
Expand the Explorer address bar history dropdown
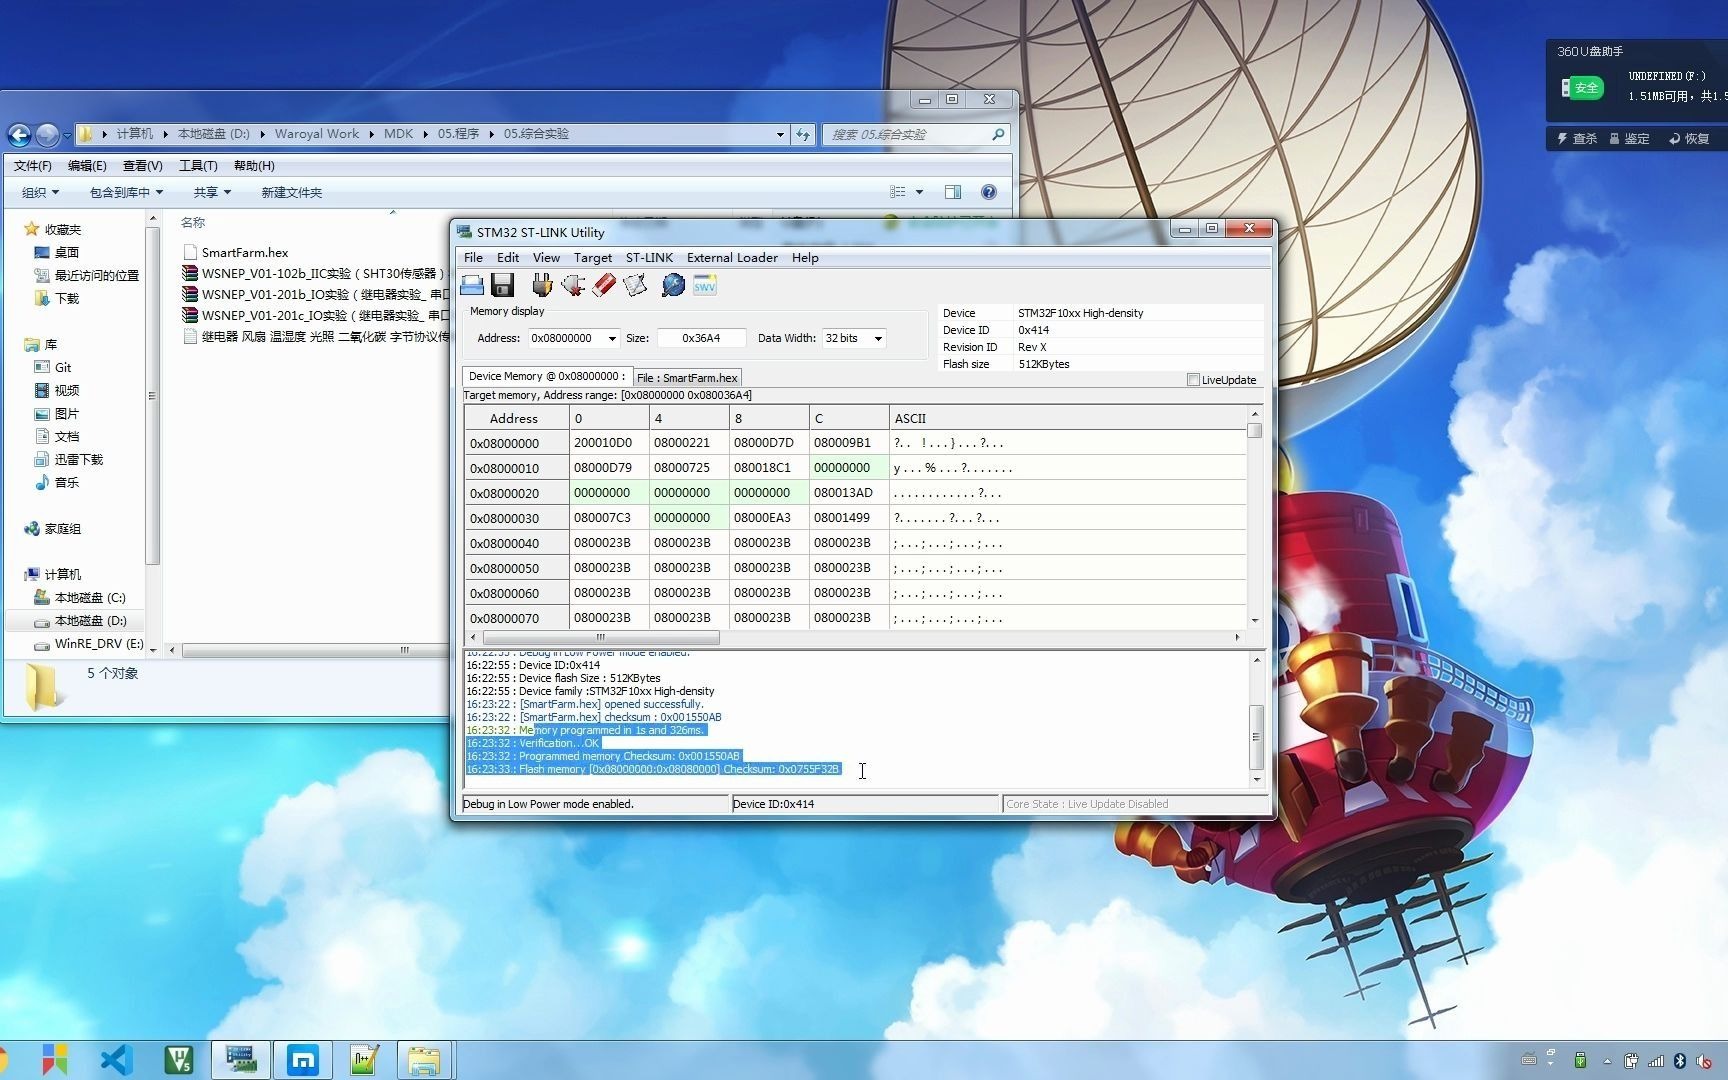click(x=780, y=134)
